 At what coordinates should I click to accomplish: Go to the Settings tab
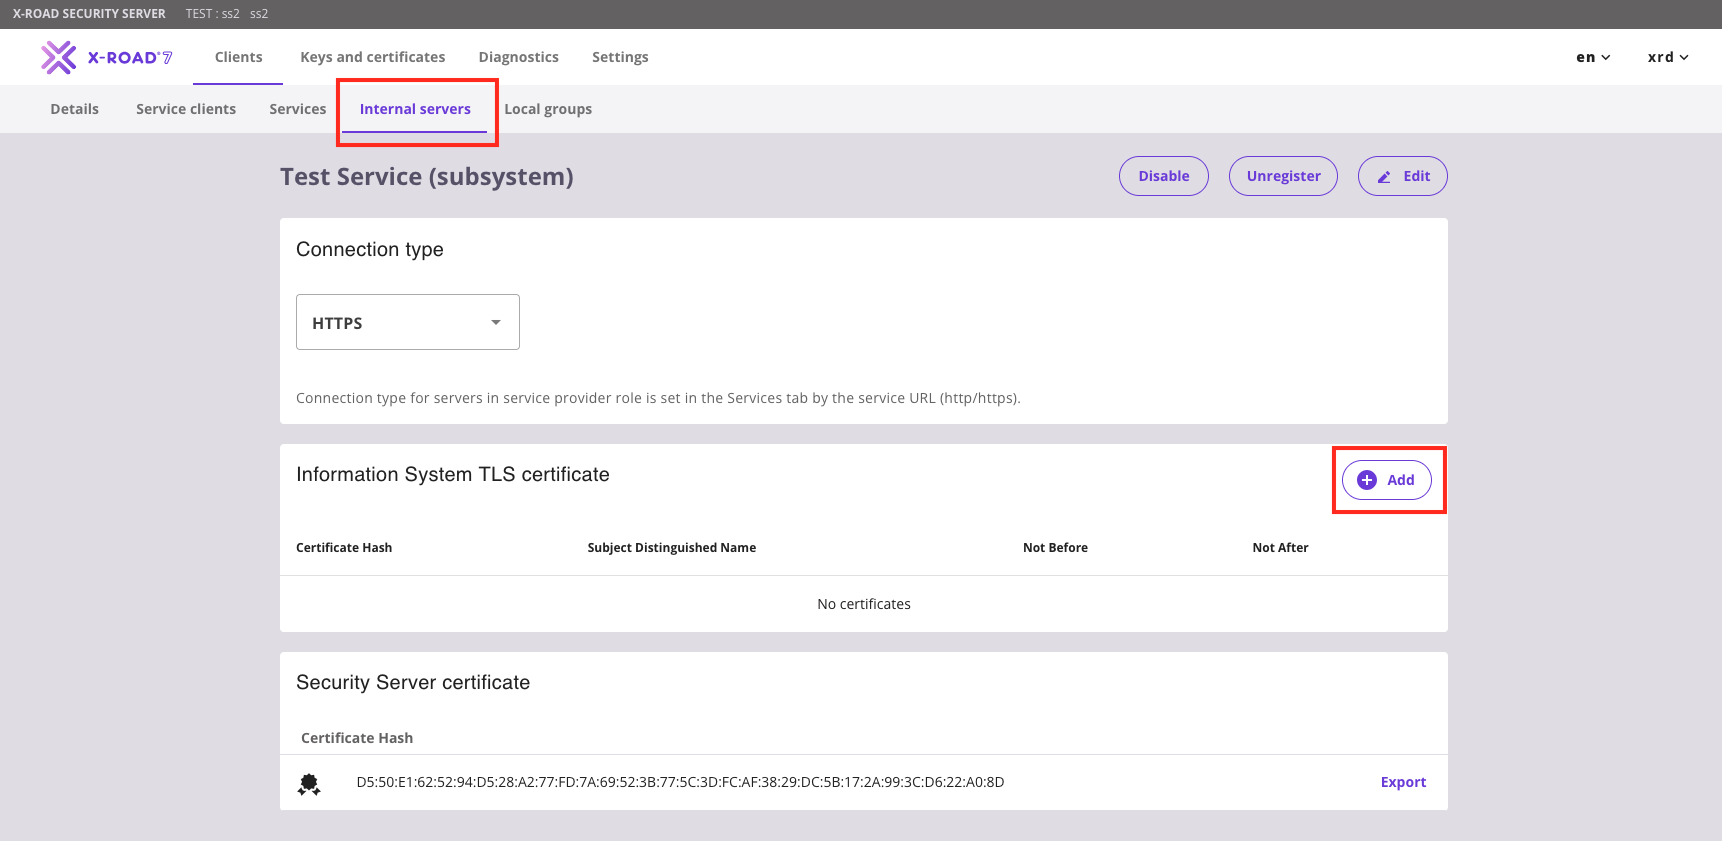[620, 57]
